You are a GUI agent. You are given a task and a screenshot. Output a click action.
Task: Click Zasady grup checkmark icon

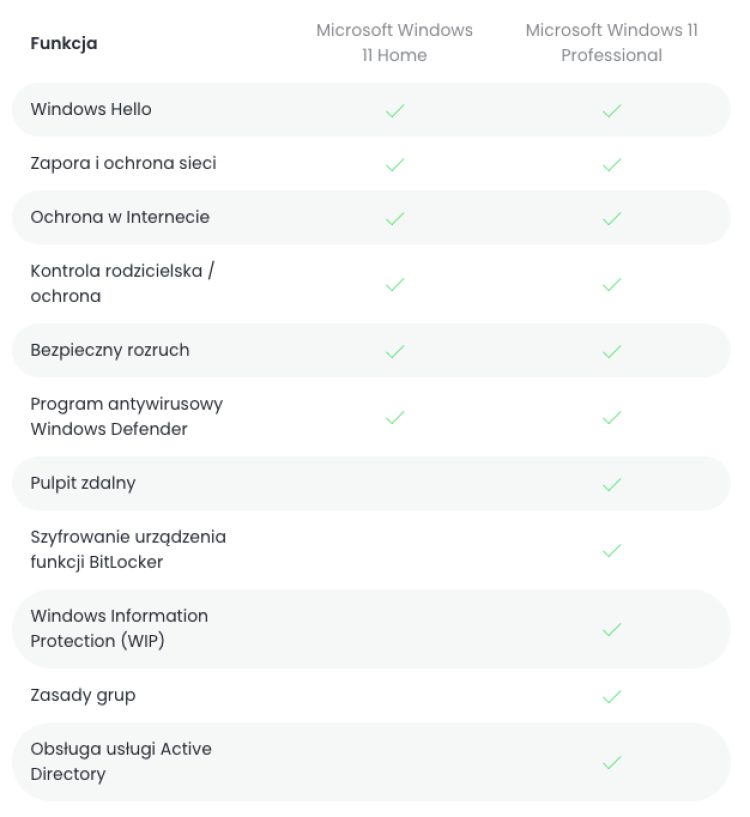pyautogui.click(x=611, y=696)
